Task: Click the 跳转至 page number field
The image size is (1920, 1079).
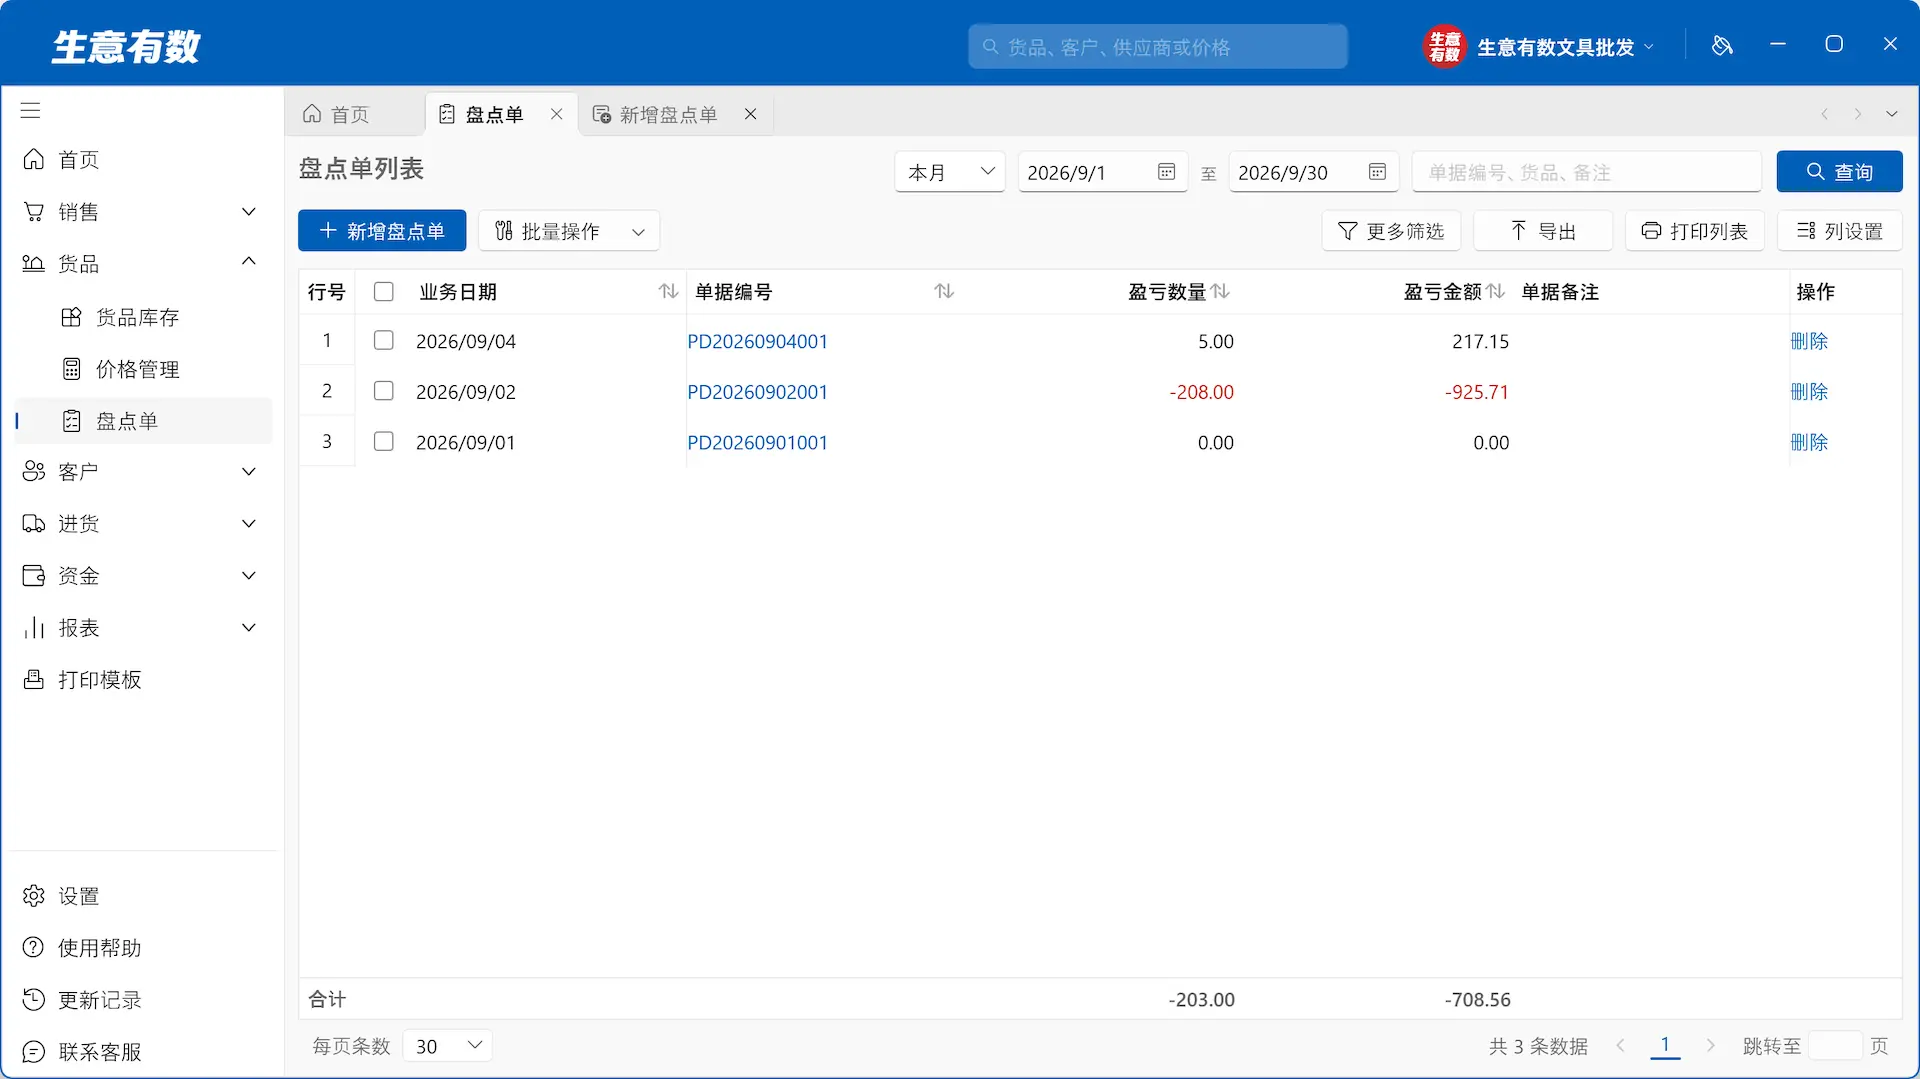Action: coord(1835,1046)
